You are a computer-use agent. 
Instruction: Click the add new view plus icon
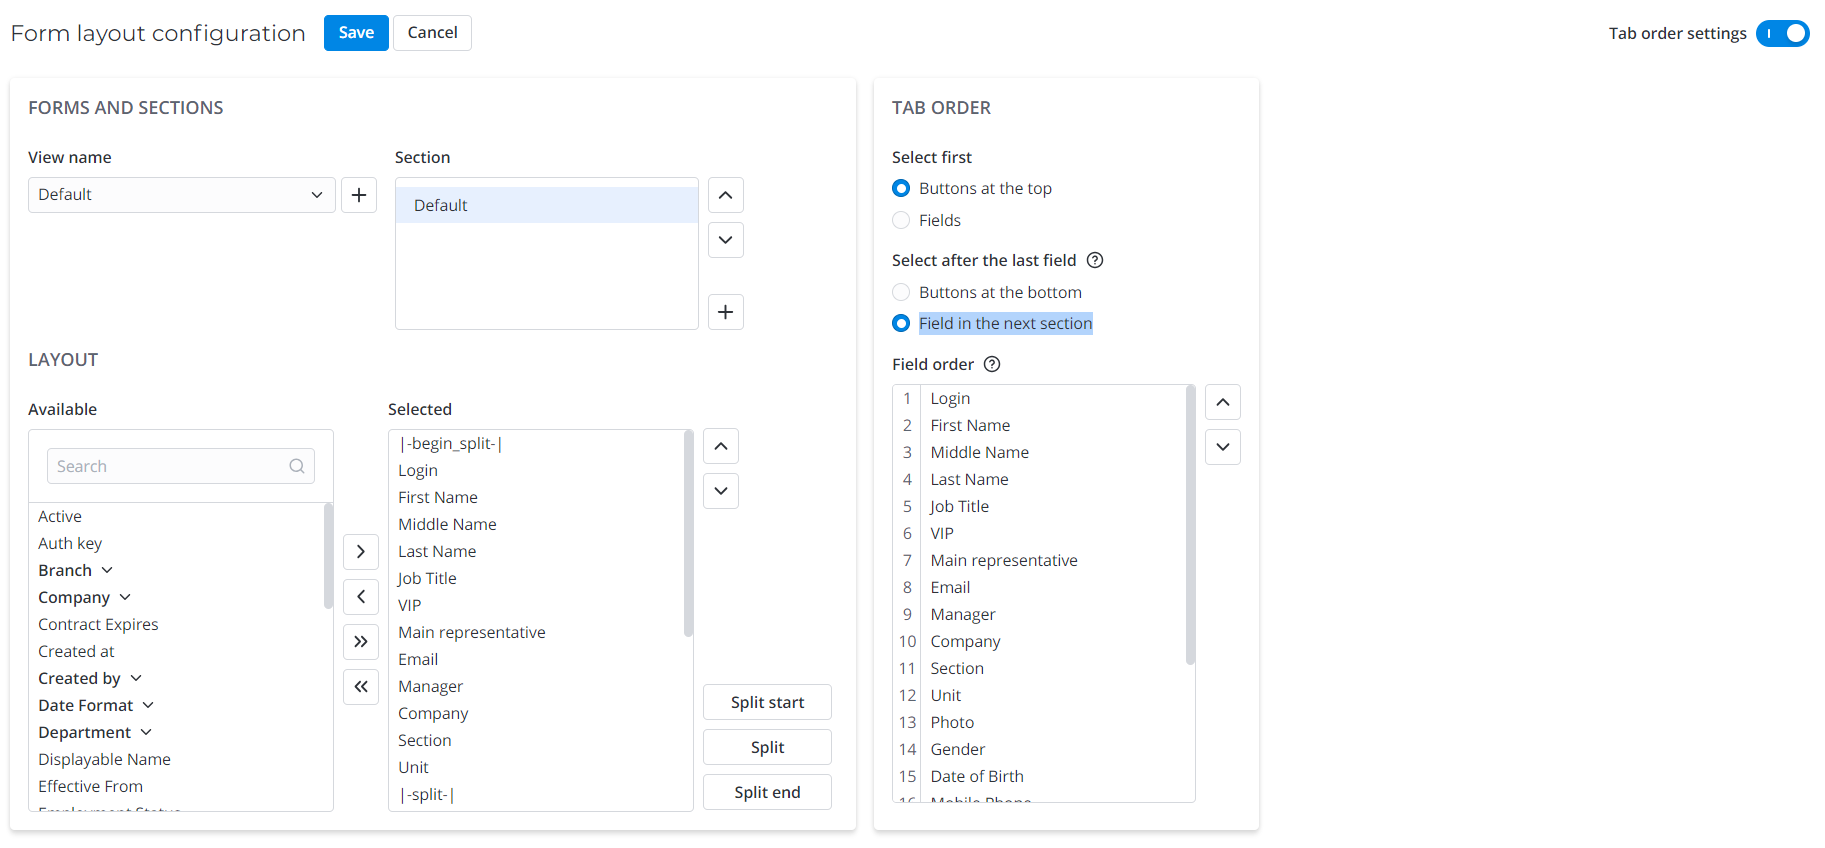tap(359, 195)
